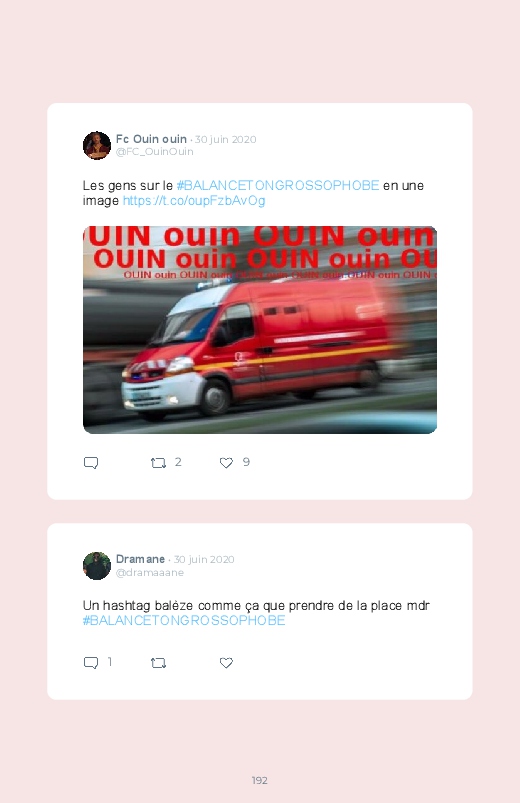Screen dimensions: 520x803
Task: Click the retweet icon on Dramane's tweet
Action: (158, 663)
